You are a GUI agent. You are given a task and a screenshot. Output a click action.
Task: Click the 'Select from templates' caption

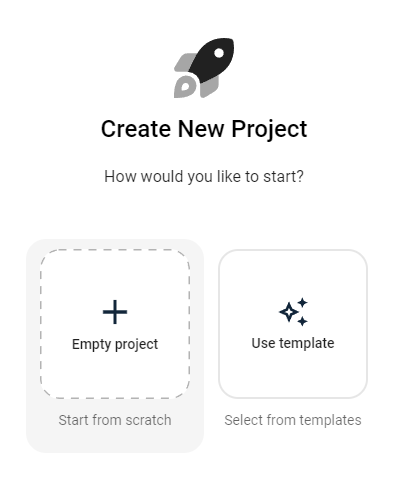293,420
